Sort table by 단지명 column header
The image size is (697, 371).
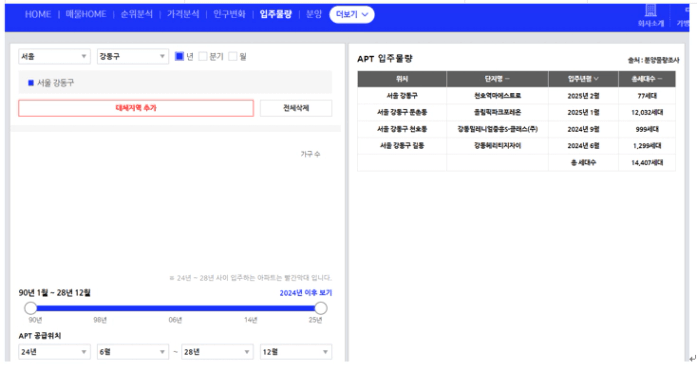pyautogui.click(x=497, y=79)
